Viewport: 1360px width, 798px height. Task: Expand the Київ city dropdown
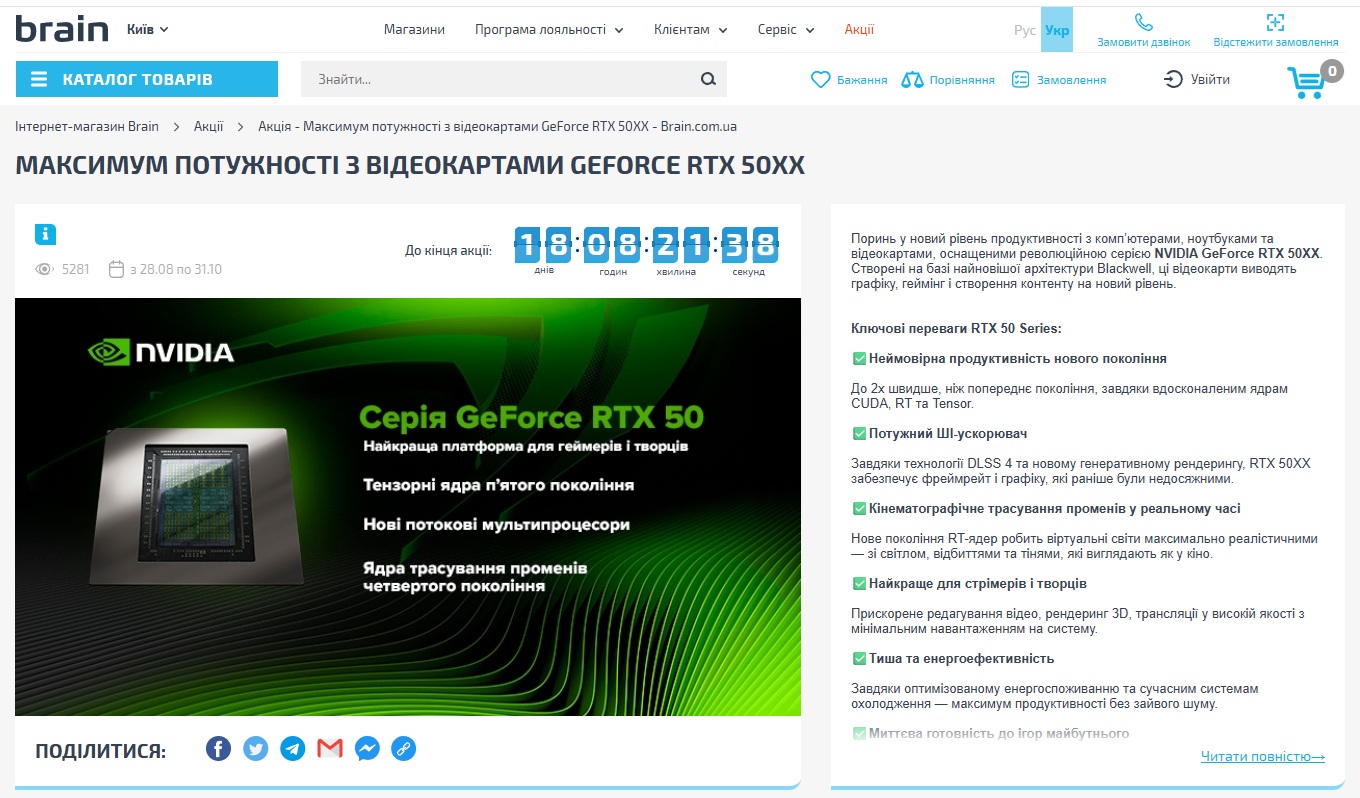[148, 30]
